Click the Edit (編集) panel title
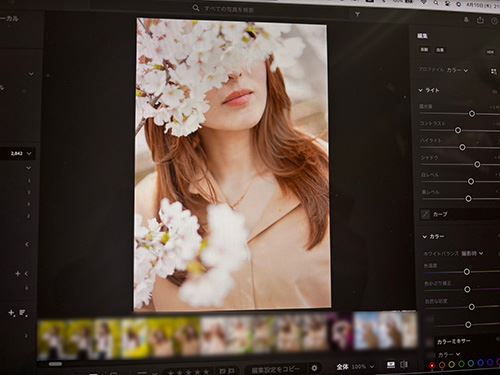The image size is (500, 375). (423, 36)
